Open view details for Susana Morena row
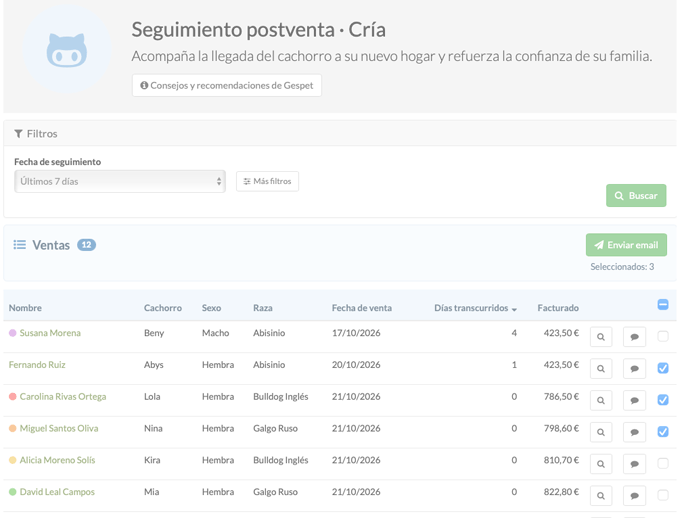 [601, 337]
